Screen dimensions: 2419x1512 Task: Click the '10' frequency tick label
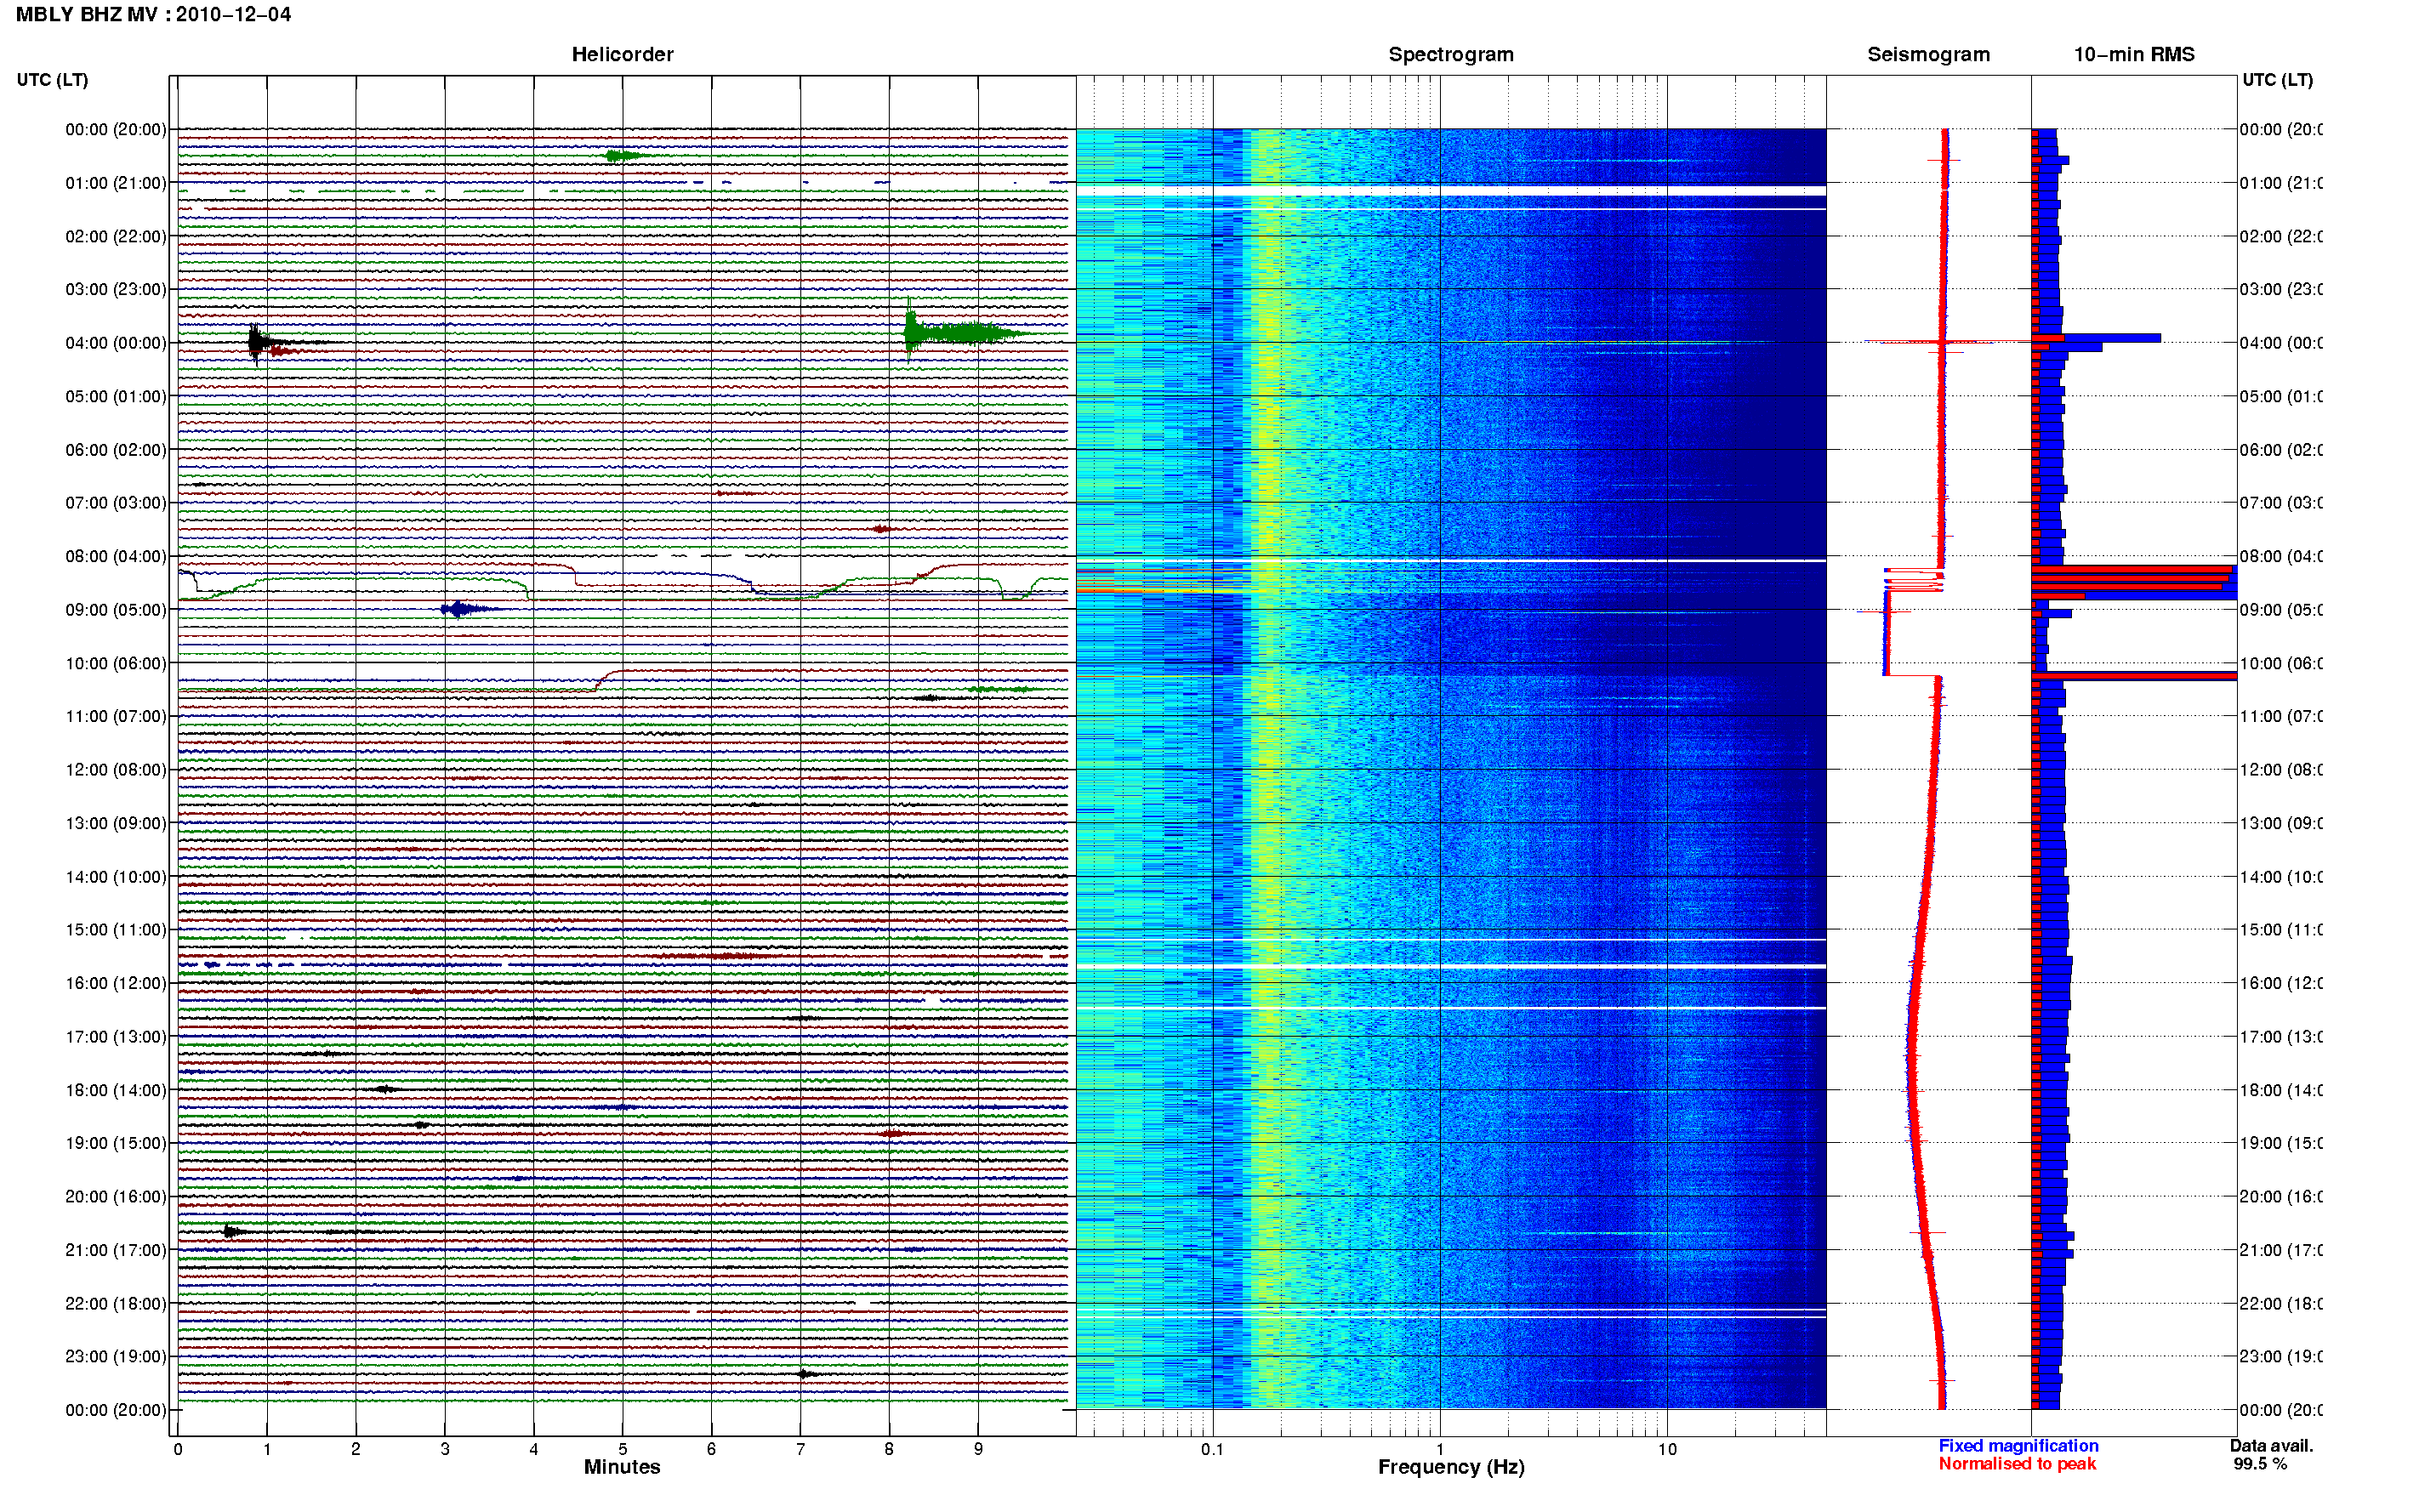coord(1666,1450)
